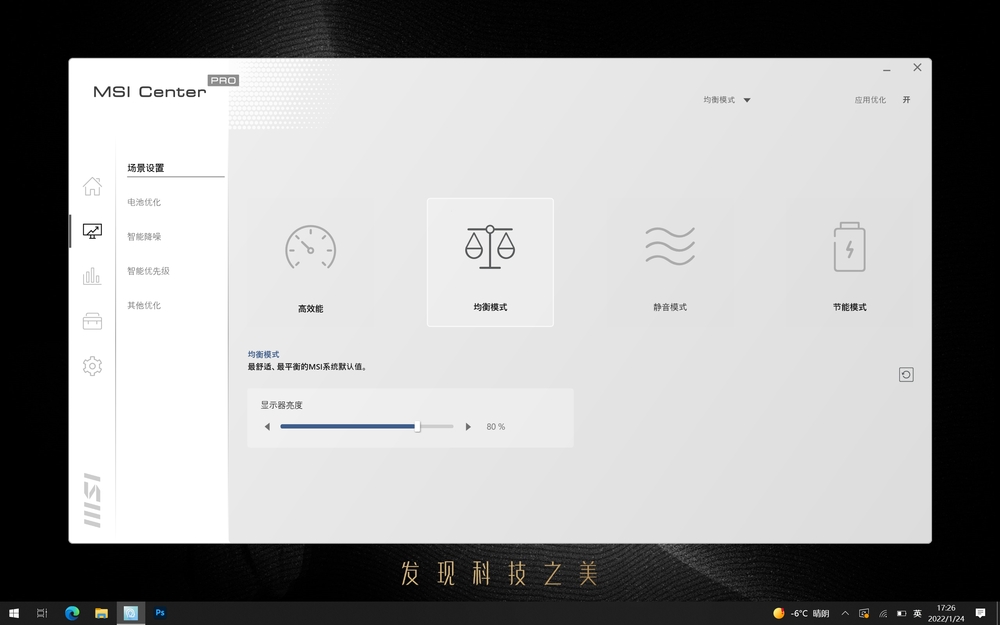This screenshot has width=1000, height=625.
Task: Open the 其他优化 menu item
Action: 144,305
